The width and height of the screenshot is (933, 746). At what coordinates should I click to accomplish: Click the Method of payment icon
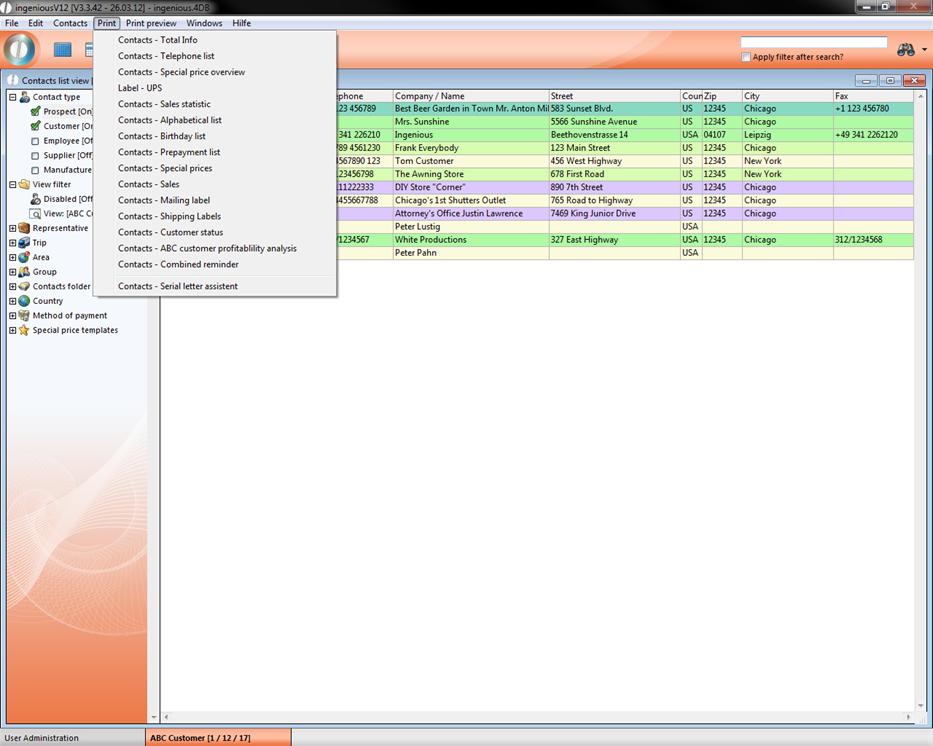[x=24, y=316]
